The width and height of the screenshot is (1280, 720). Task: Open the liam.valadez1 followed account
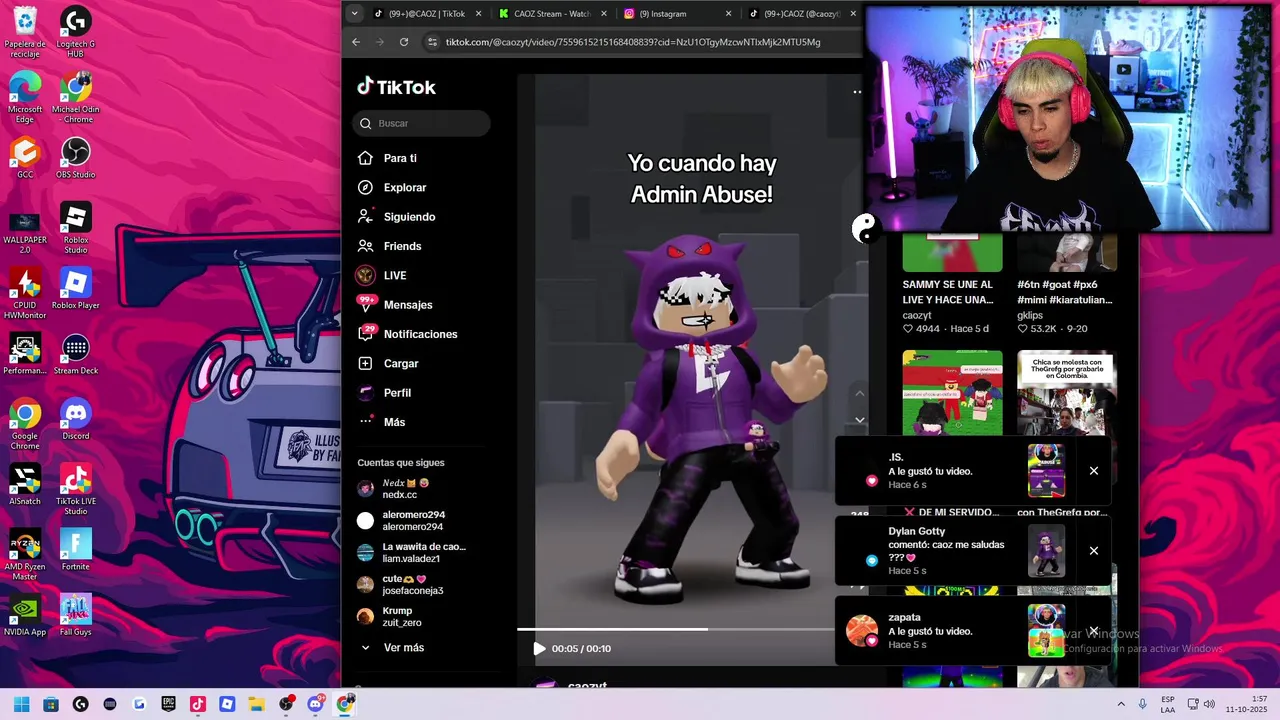point(411,553)
